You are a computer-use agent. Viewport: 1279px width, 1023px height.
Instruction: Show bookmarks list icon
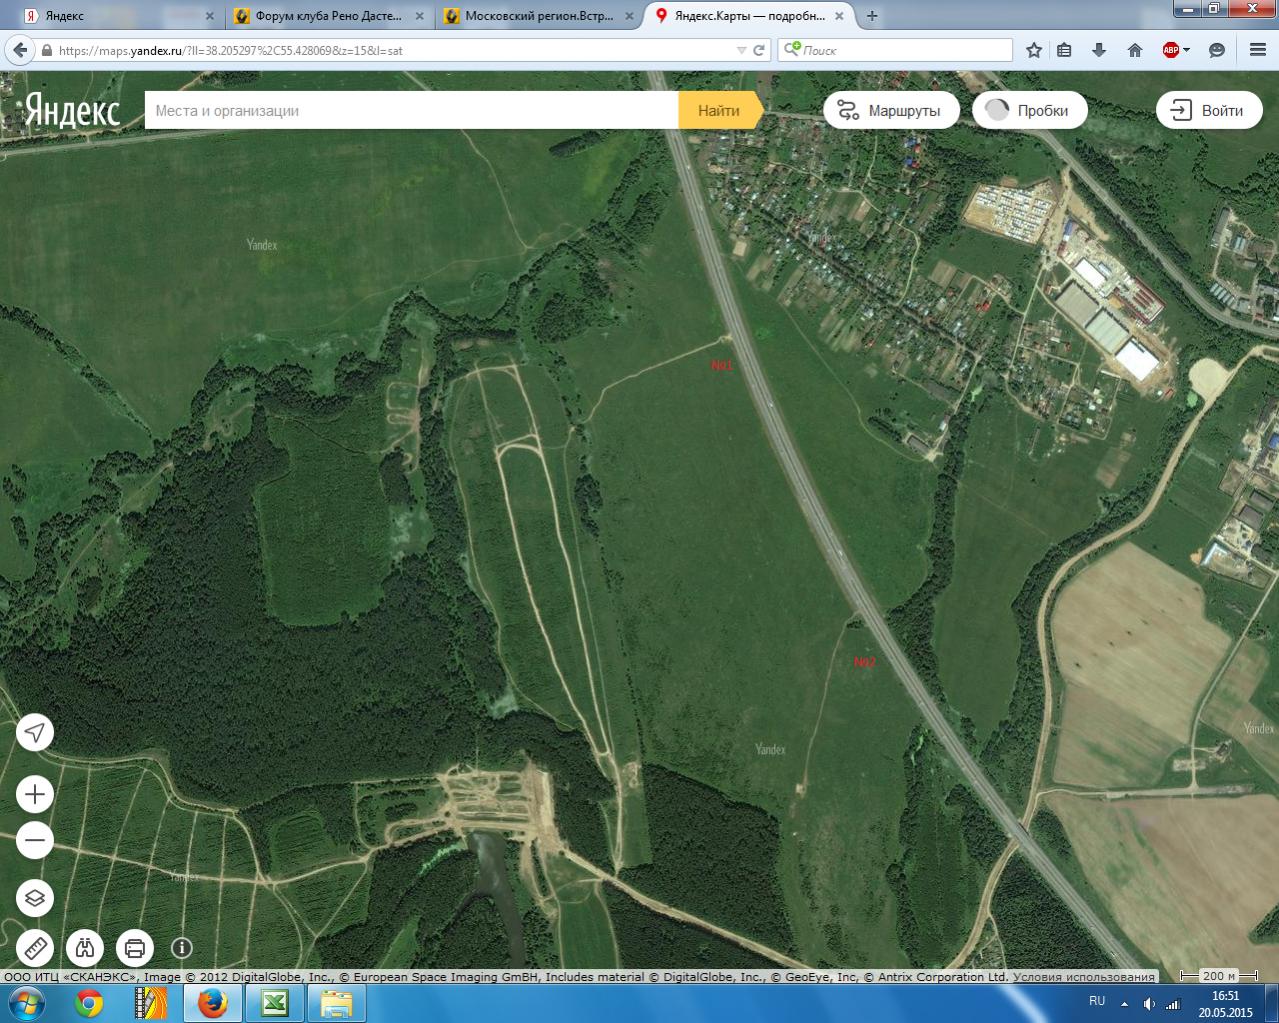click(x=1065, y=50)
